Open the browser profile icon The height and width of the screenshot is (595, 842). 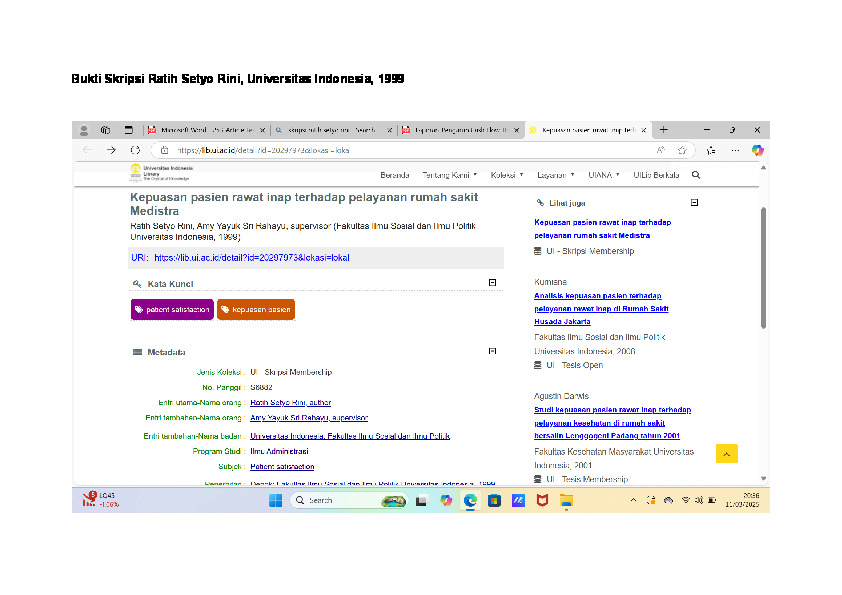pos(84,130)
